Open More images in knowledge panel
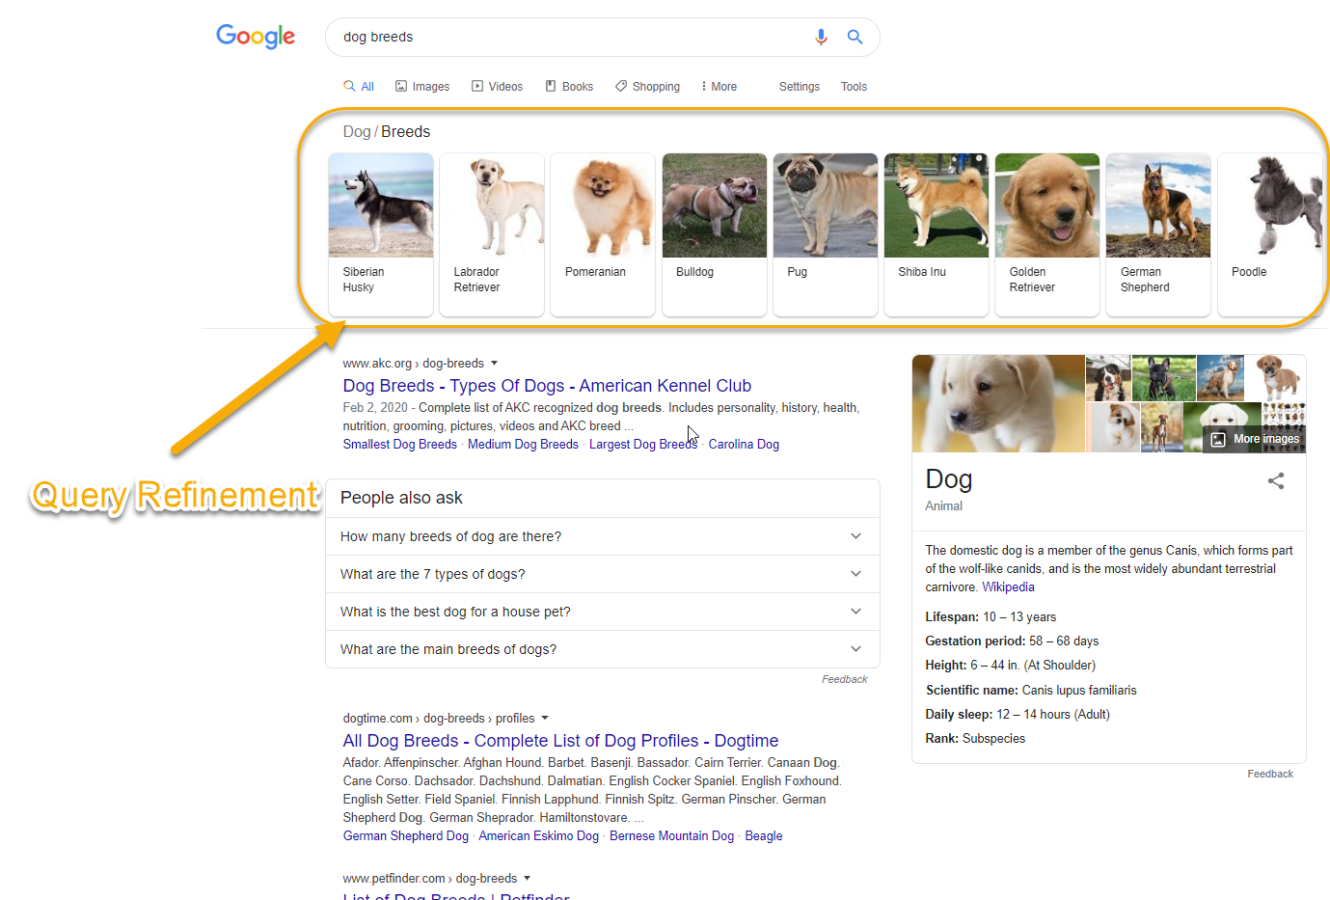The image size is (1330, 900). [1256, 439]
